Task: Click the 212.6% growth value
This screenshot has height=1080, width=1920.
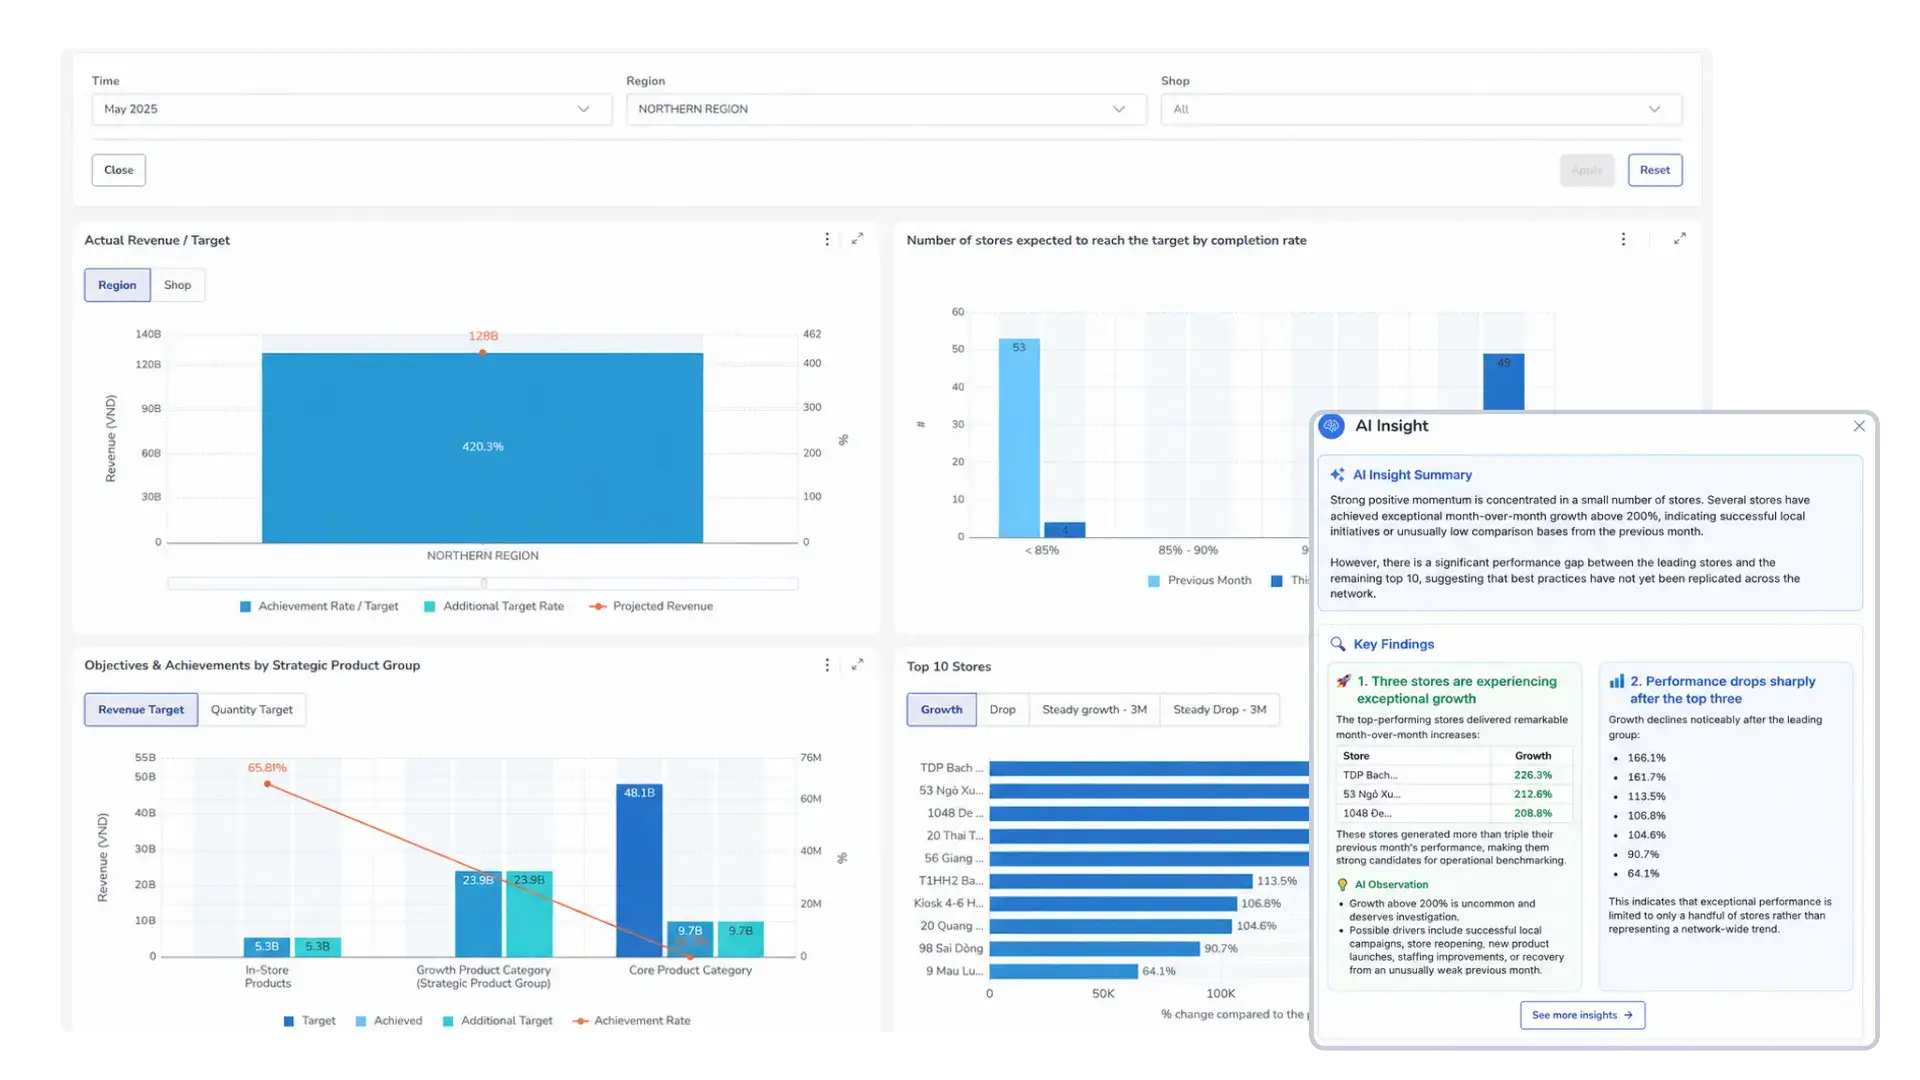Action: [x=1532, y=794]
